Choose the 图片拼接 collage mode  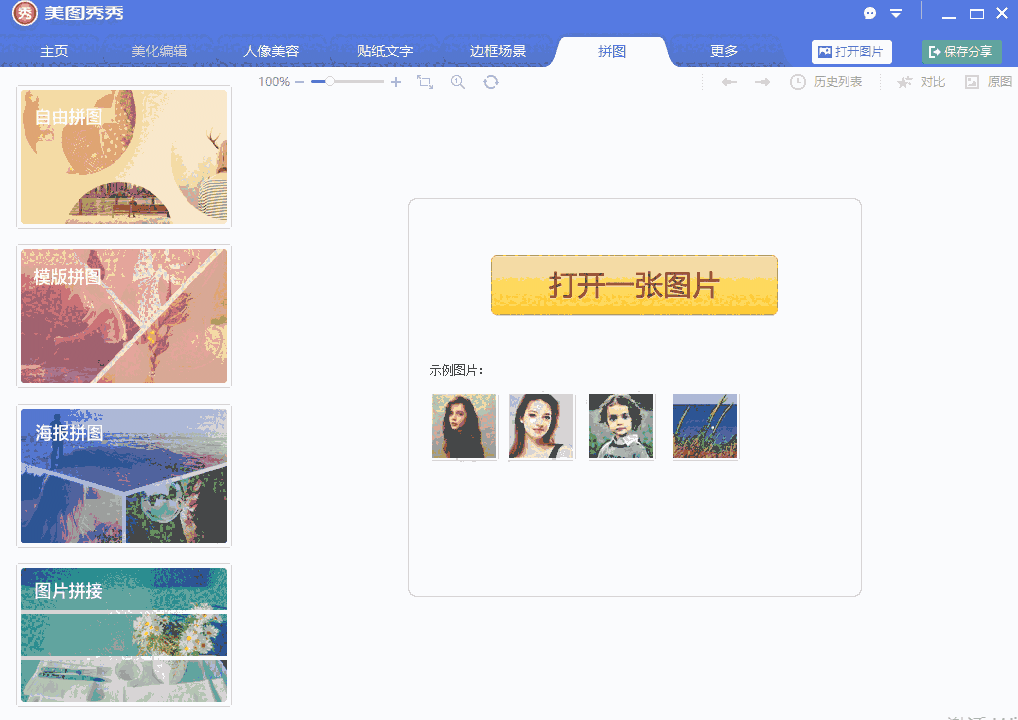pos(124,635)
